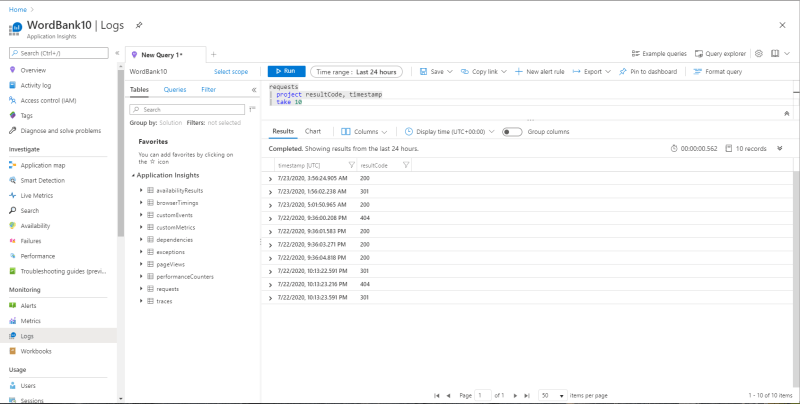Image resolution: width=800 pixels, height=404 pixels.
Task: Add a new query tab
Action: 214,54
